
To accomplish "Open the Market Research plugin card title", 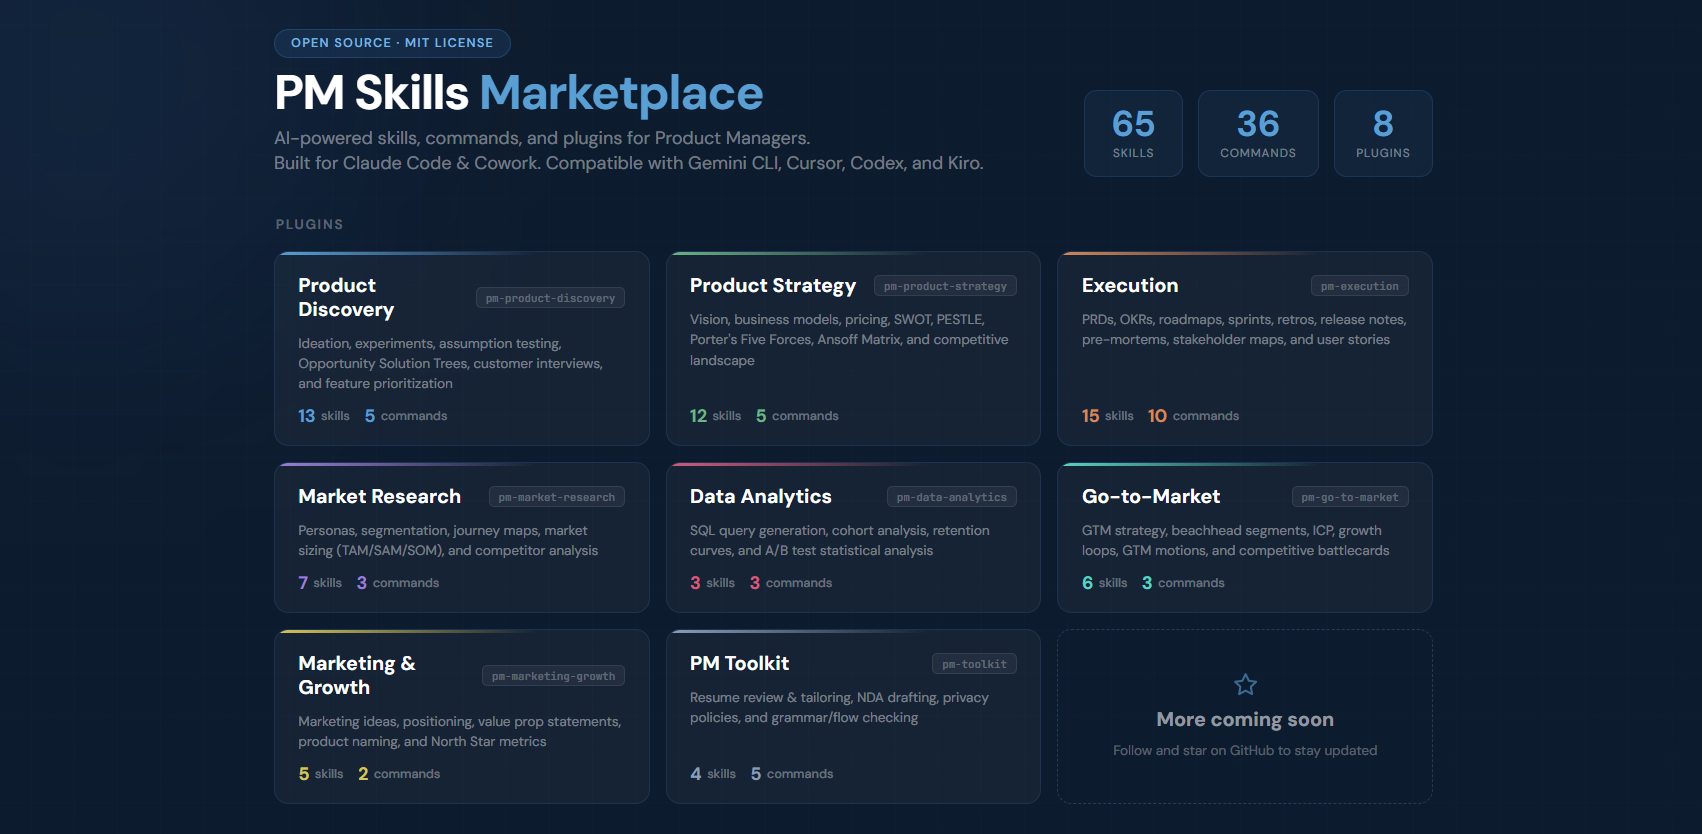I will coord(379,497).
